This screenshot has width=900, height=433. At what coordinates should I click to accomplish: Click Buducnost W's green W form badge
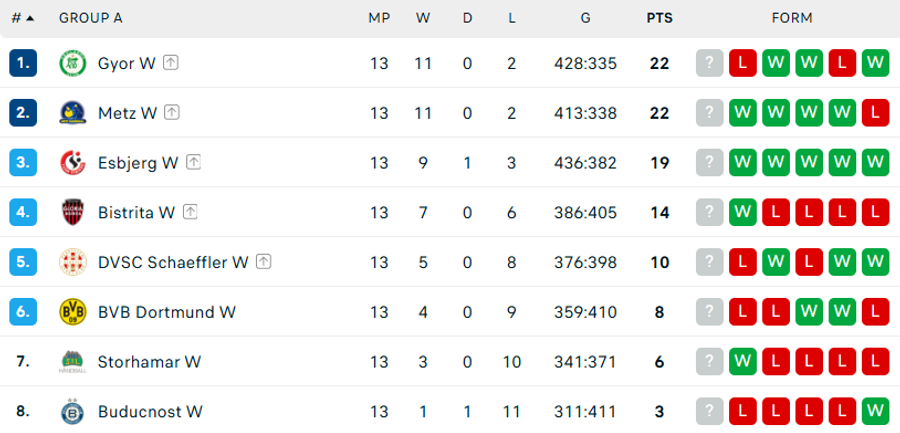coord(875,412)
